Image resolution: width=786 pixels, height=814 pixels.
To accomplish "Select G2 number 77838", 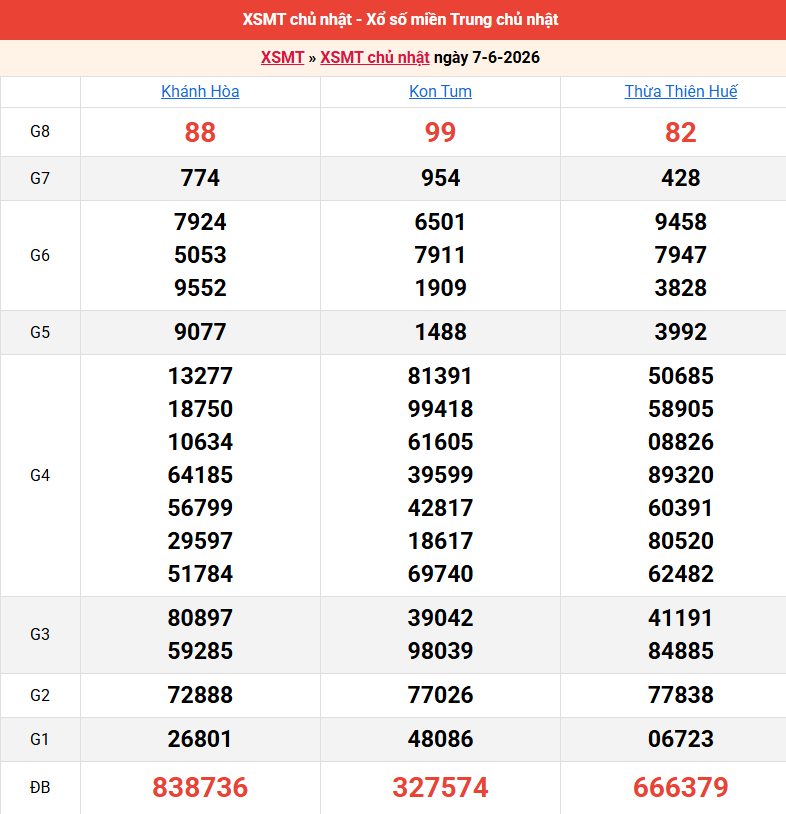I will [681, 695].
